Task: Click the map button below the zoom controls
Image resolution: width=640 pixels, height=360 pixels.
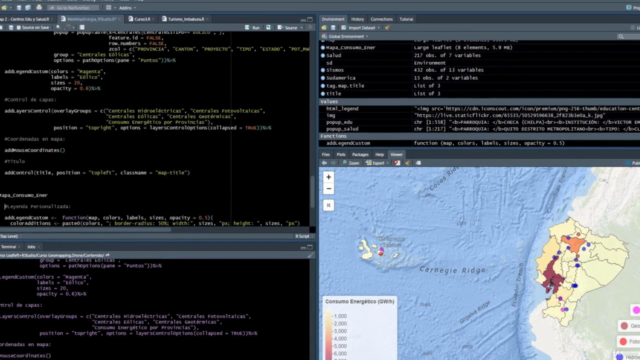Action: [x=329, y=205]
